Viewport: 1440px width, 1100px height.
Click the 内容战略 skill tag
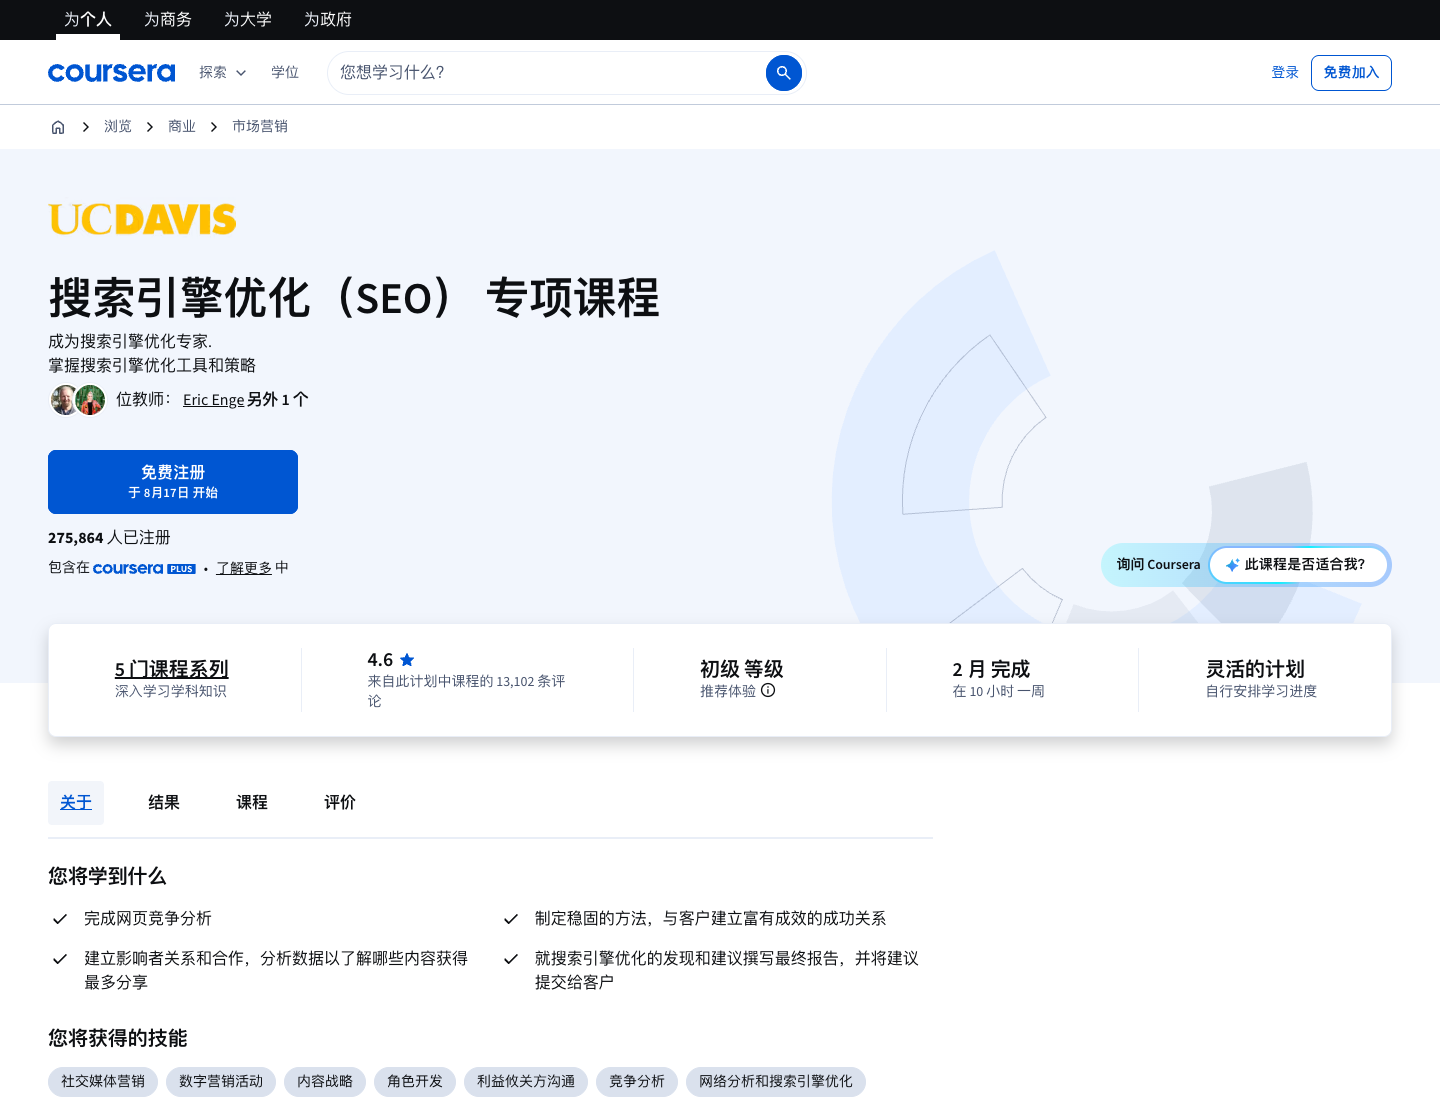tap(325, 1082)
